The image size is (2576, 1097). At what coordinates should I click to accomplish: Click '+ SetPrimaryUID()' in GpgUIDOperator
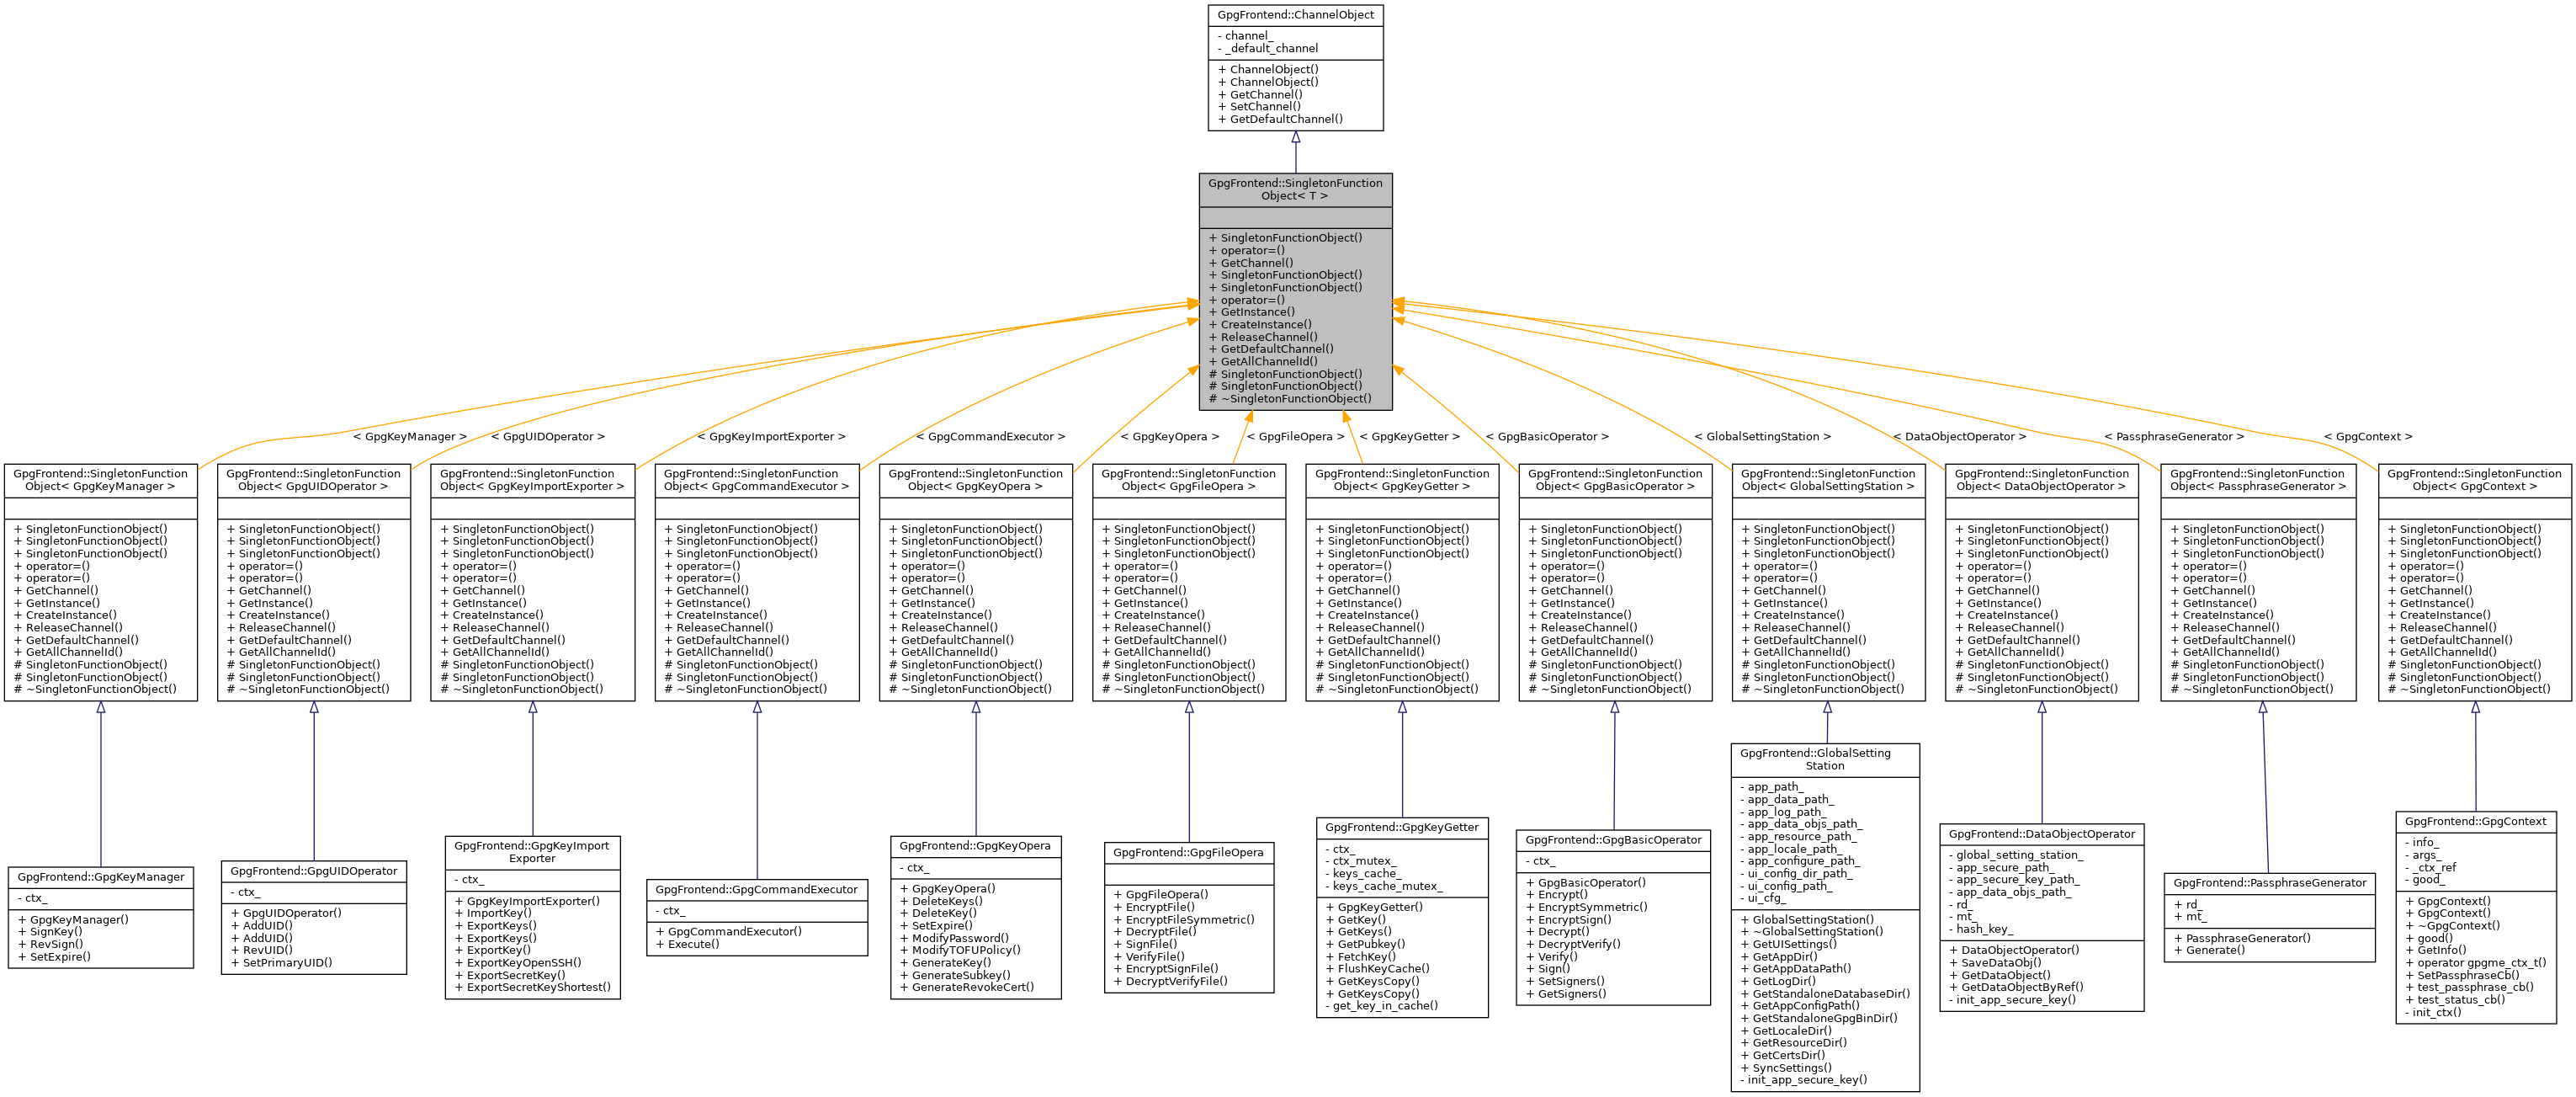click(281, 963)
